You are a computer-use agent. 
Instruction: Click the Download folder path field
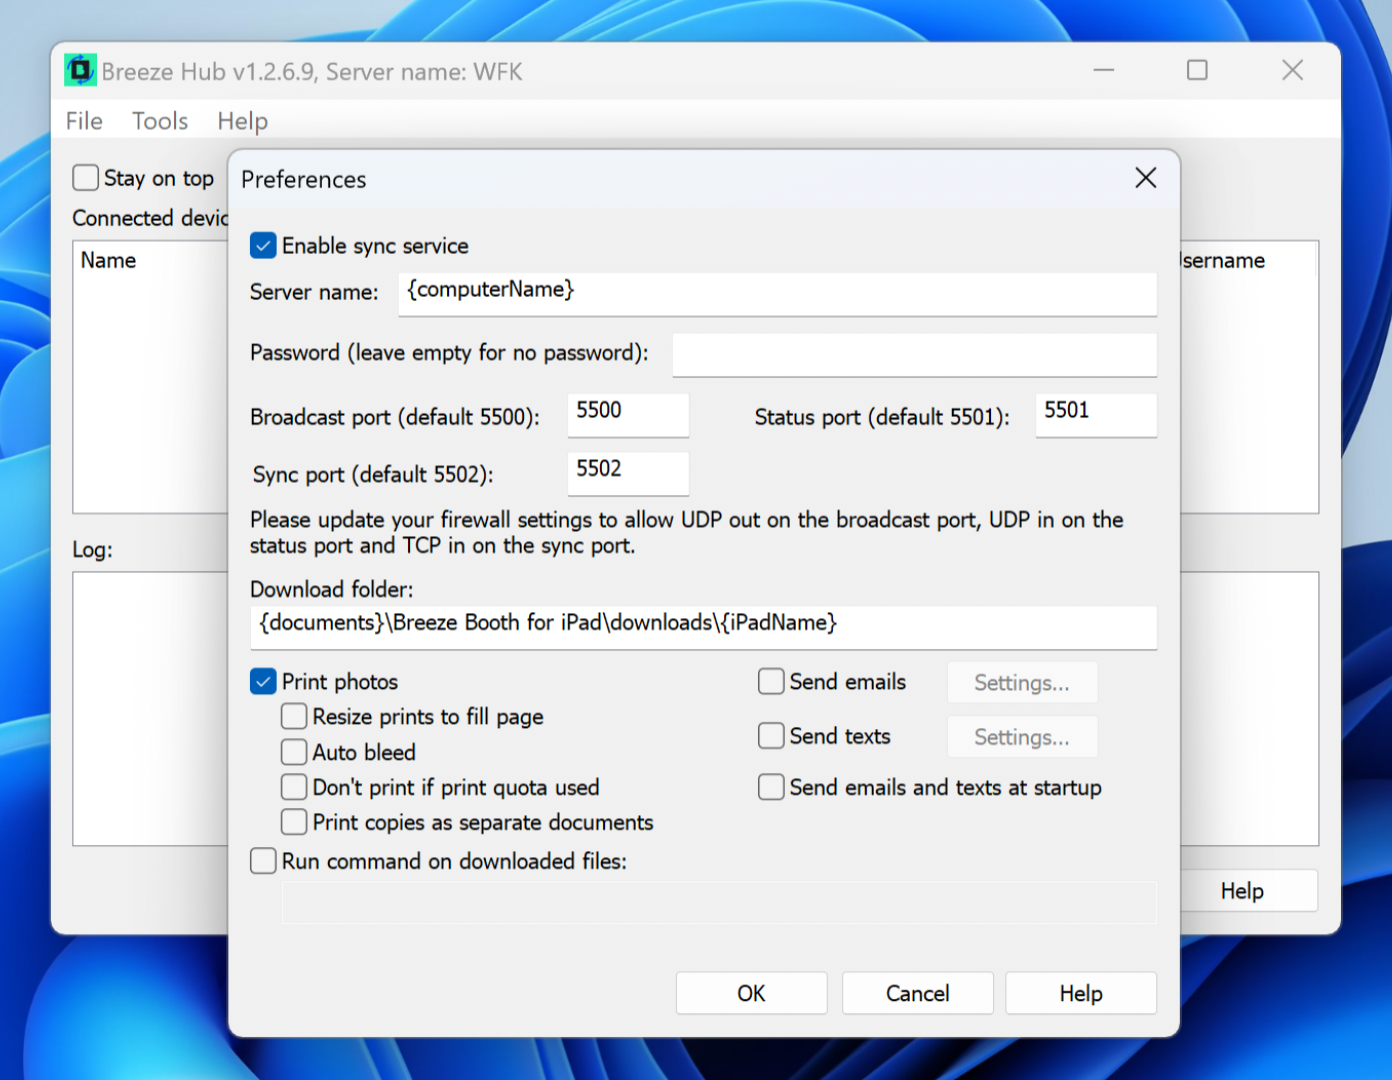tap(702, 626)
